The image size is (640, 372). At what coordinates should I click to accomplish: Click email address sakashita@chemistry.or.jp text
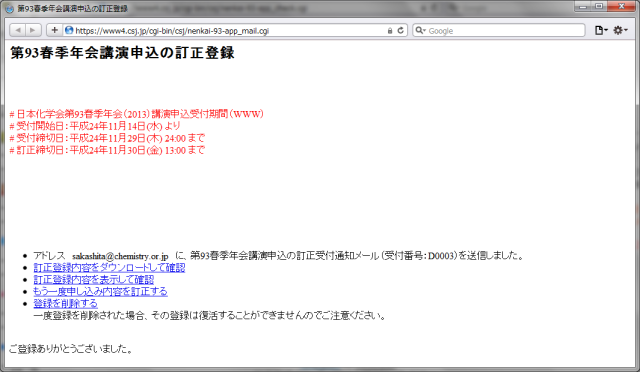[x=120, y=256]
